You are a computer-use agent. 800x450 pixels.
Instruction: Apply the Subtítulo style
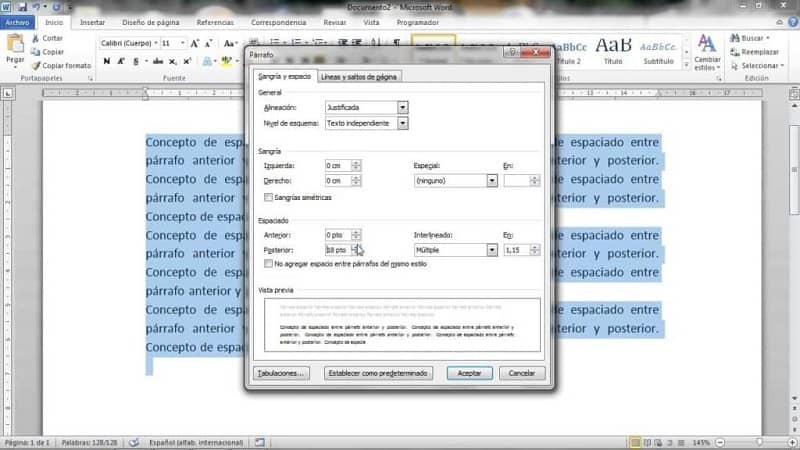tap(658, 52)
